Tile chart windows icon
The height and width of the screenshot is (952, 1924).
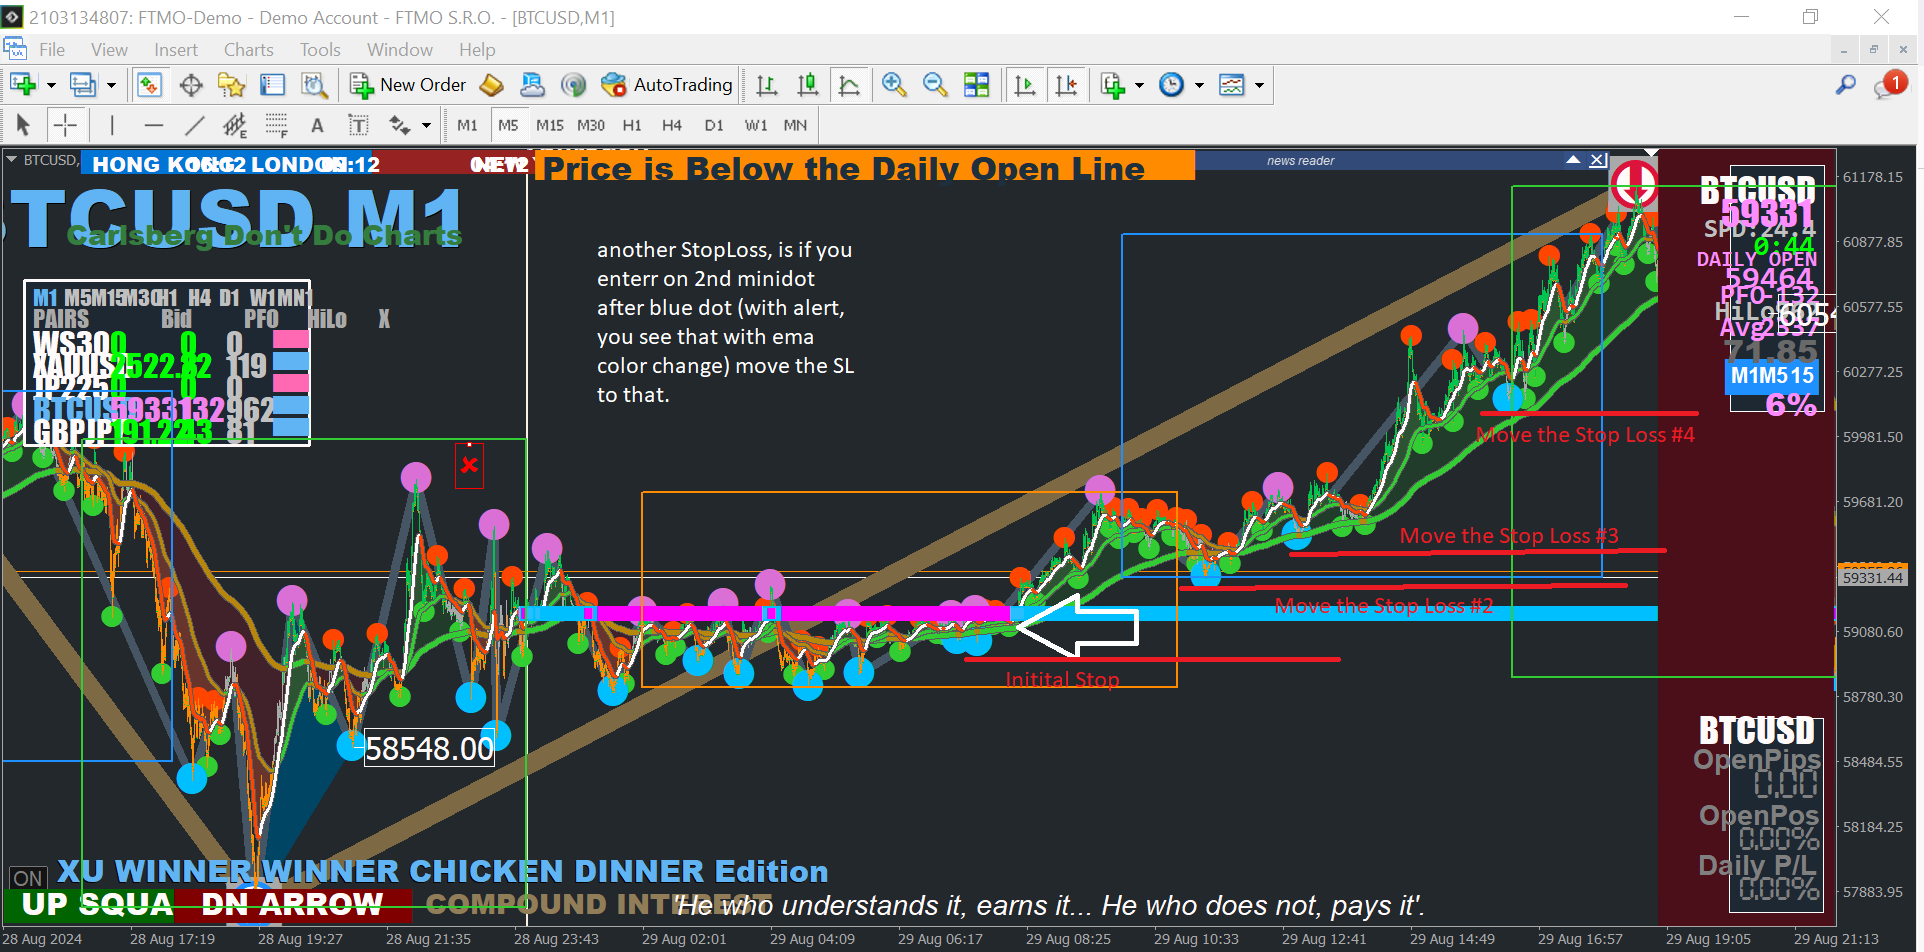pos(977,85)
